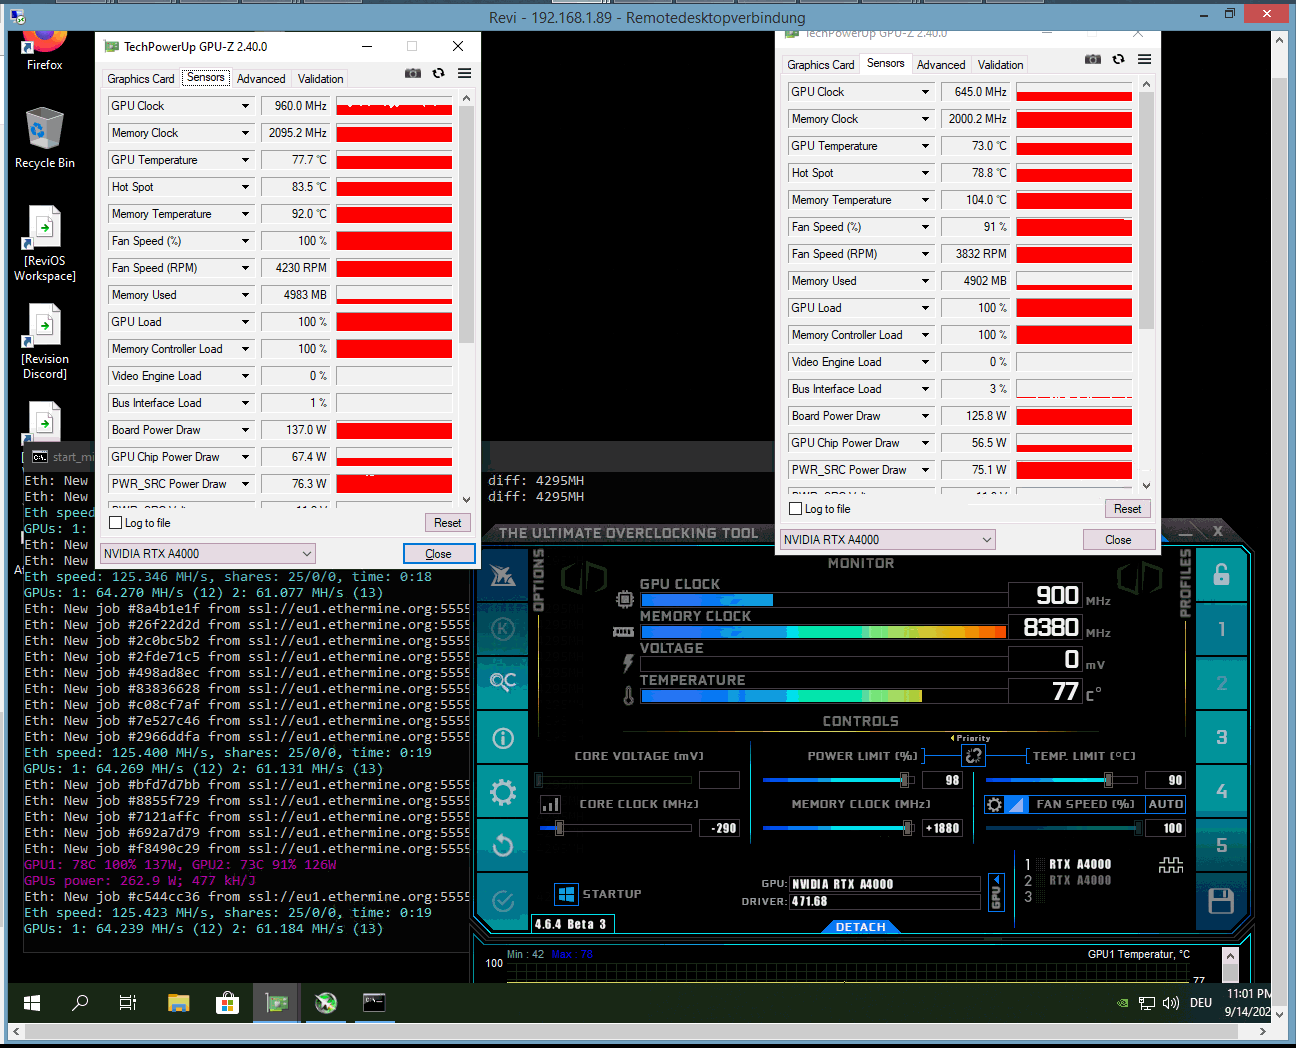1296x1048 pixels.
Task: Open GPU selector combo in right GPU-Z
Action: pyautogui.click(x=888, y=539)
